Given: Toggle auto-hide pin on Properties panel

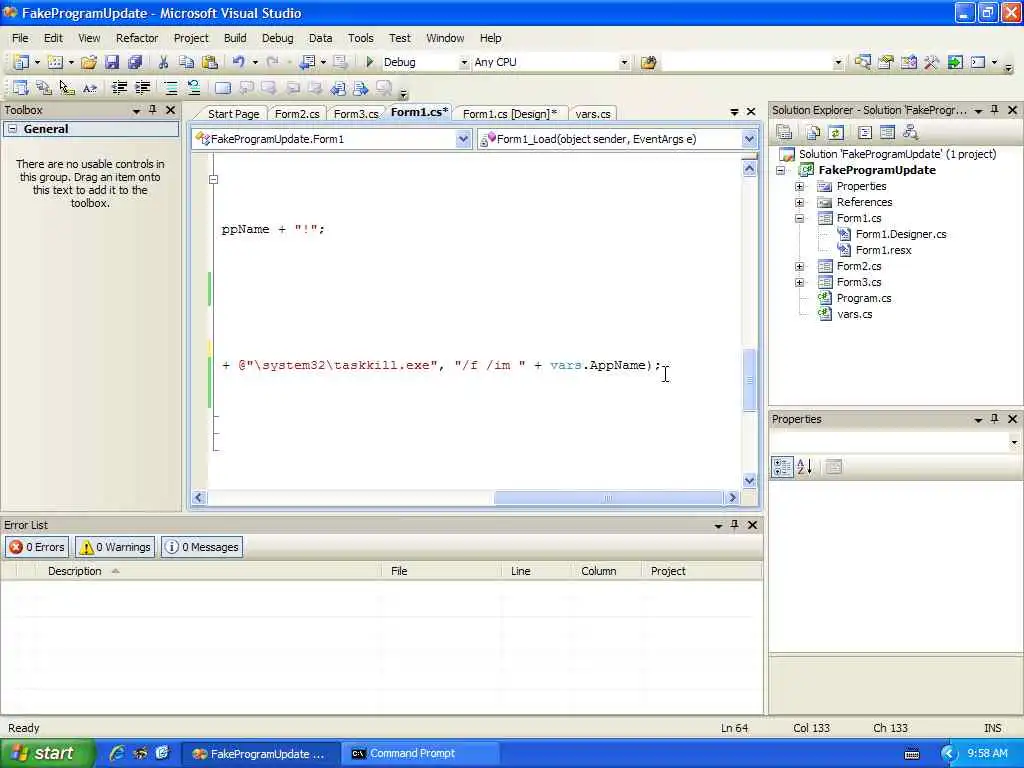Looking at the screenshot, I should [x=995, y=419].
